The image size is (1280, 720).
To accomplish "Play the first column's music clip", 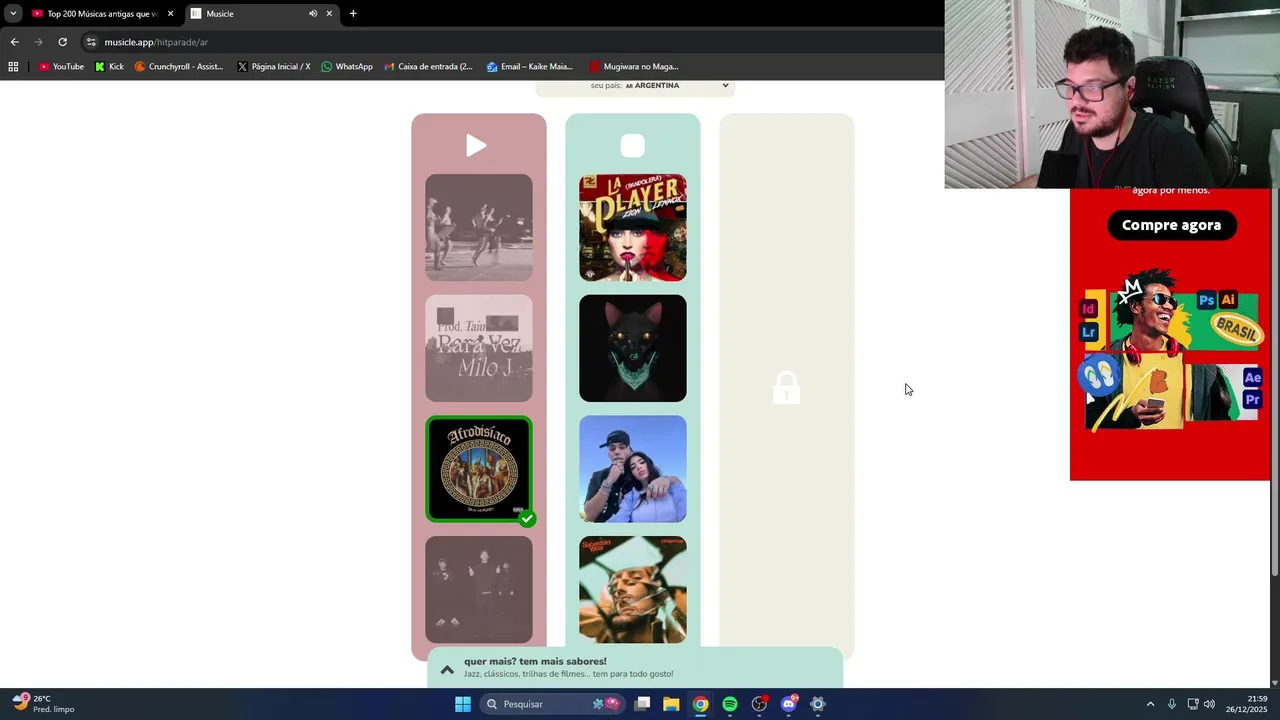I will point(476,146).
